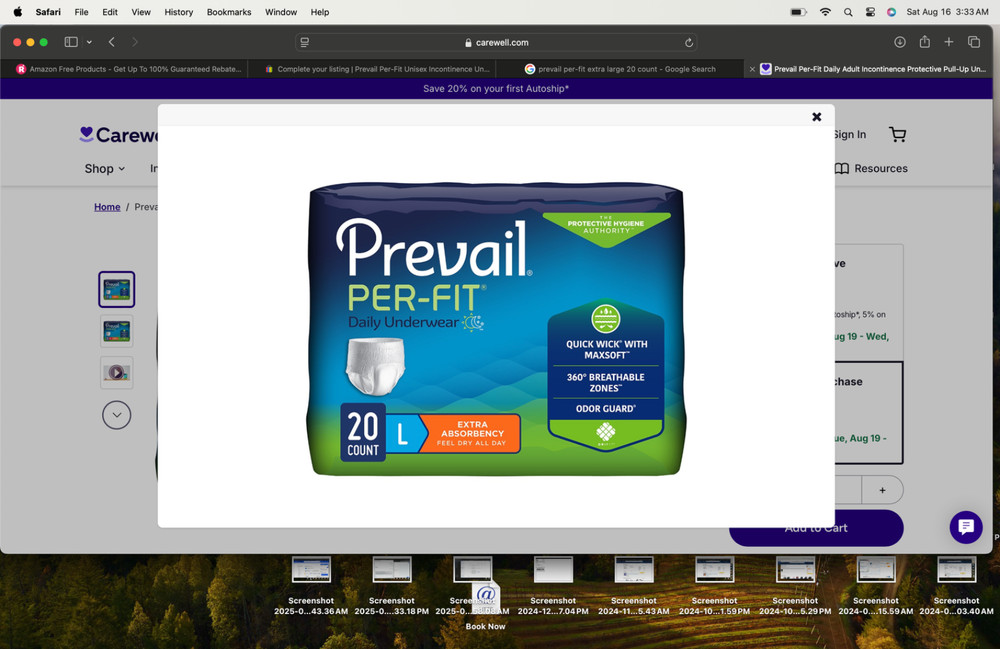The image size is (1000, 649).
Task: Click the Resources book icon
Action: [842, 168]
